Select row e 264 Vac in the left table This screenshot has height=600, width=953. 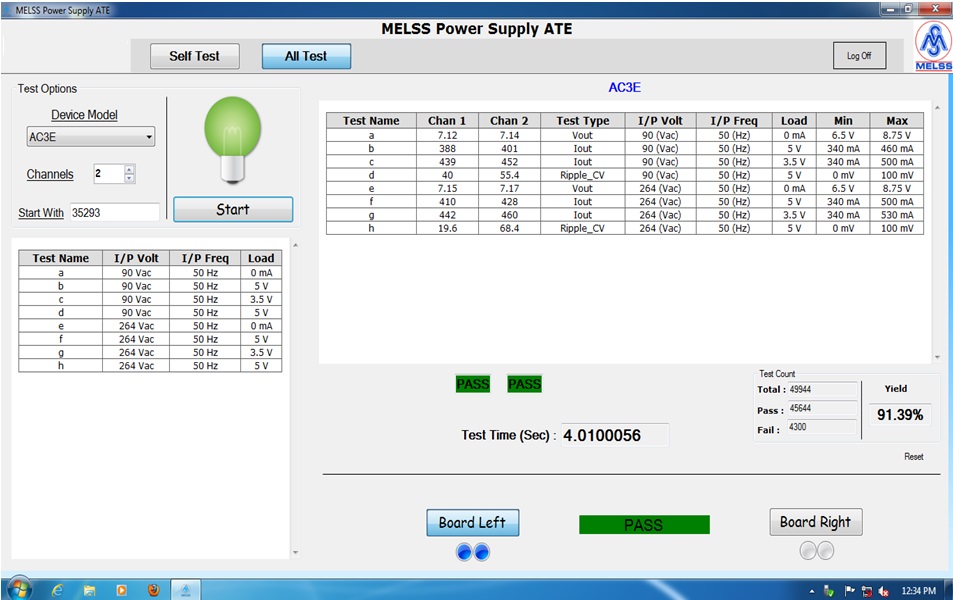tap(136, 326)
